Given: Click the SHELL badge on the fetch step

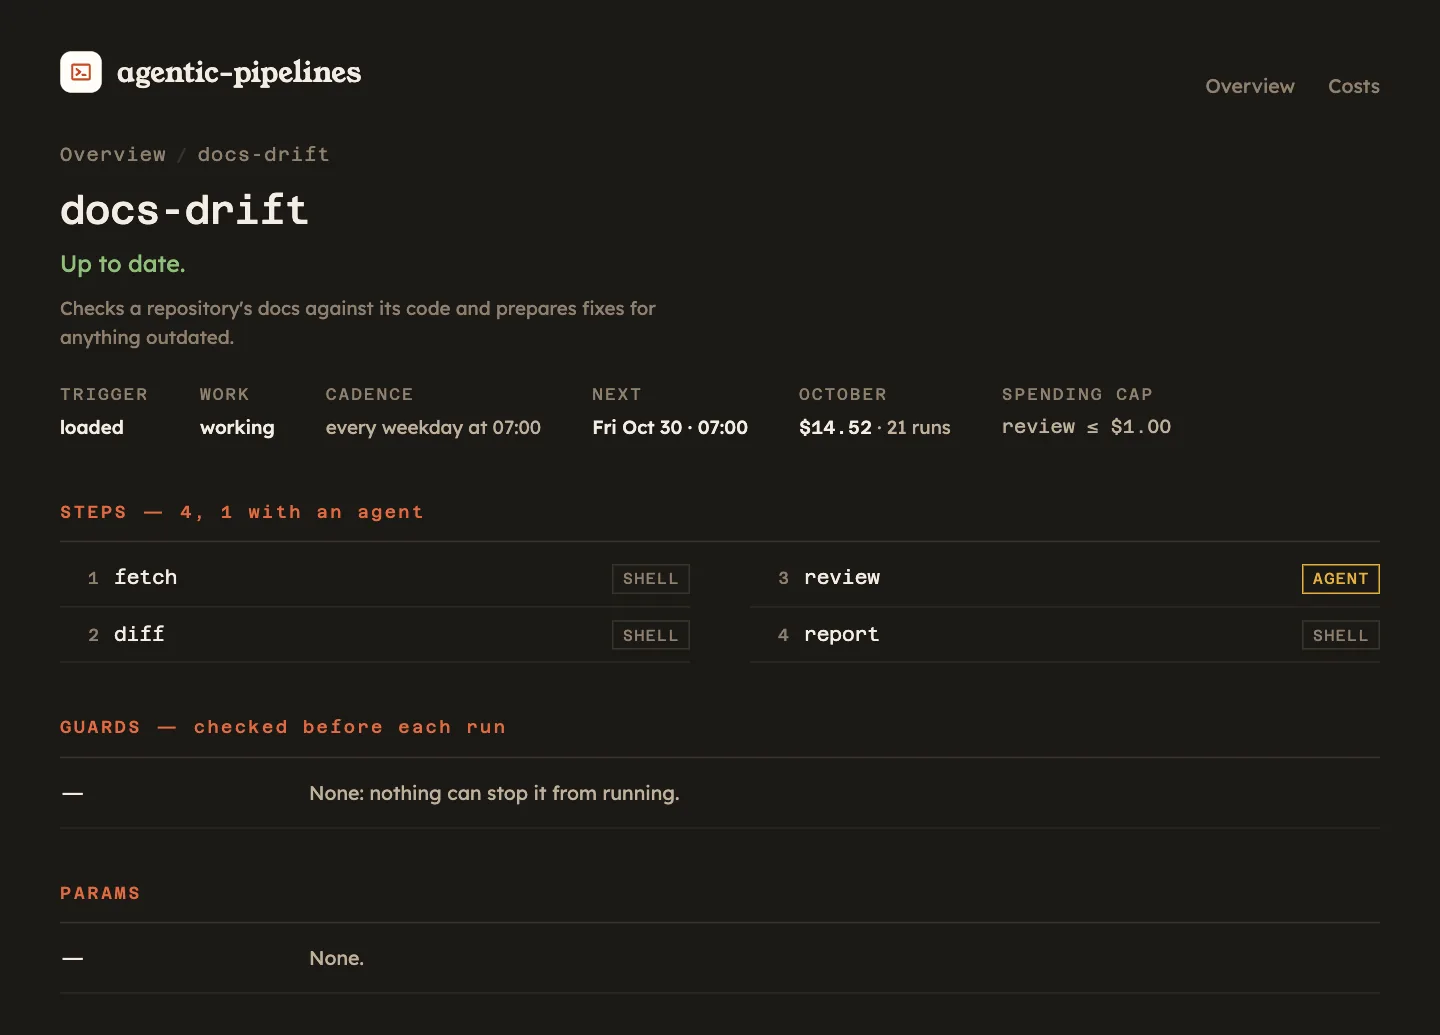Looking at the screenshot, I should (x=651, y=579).
